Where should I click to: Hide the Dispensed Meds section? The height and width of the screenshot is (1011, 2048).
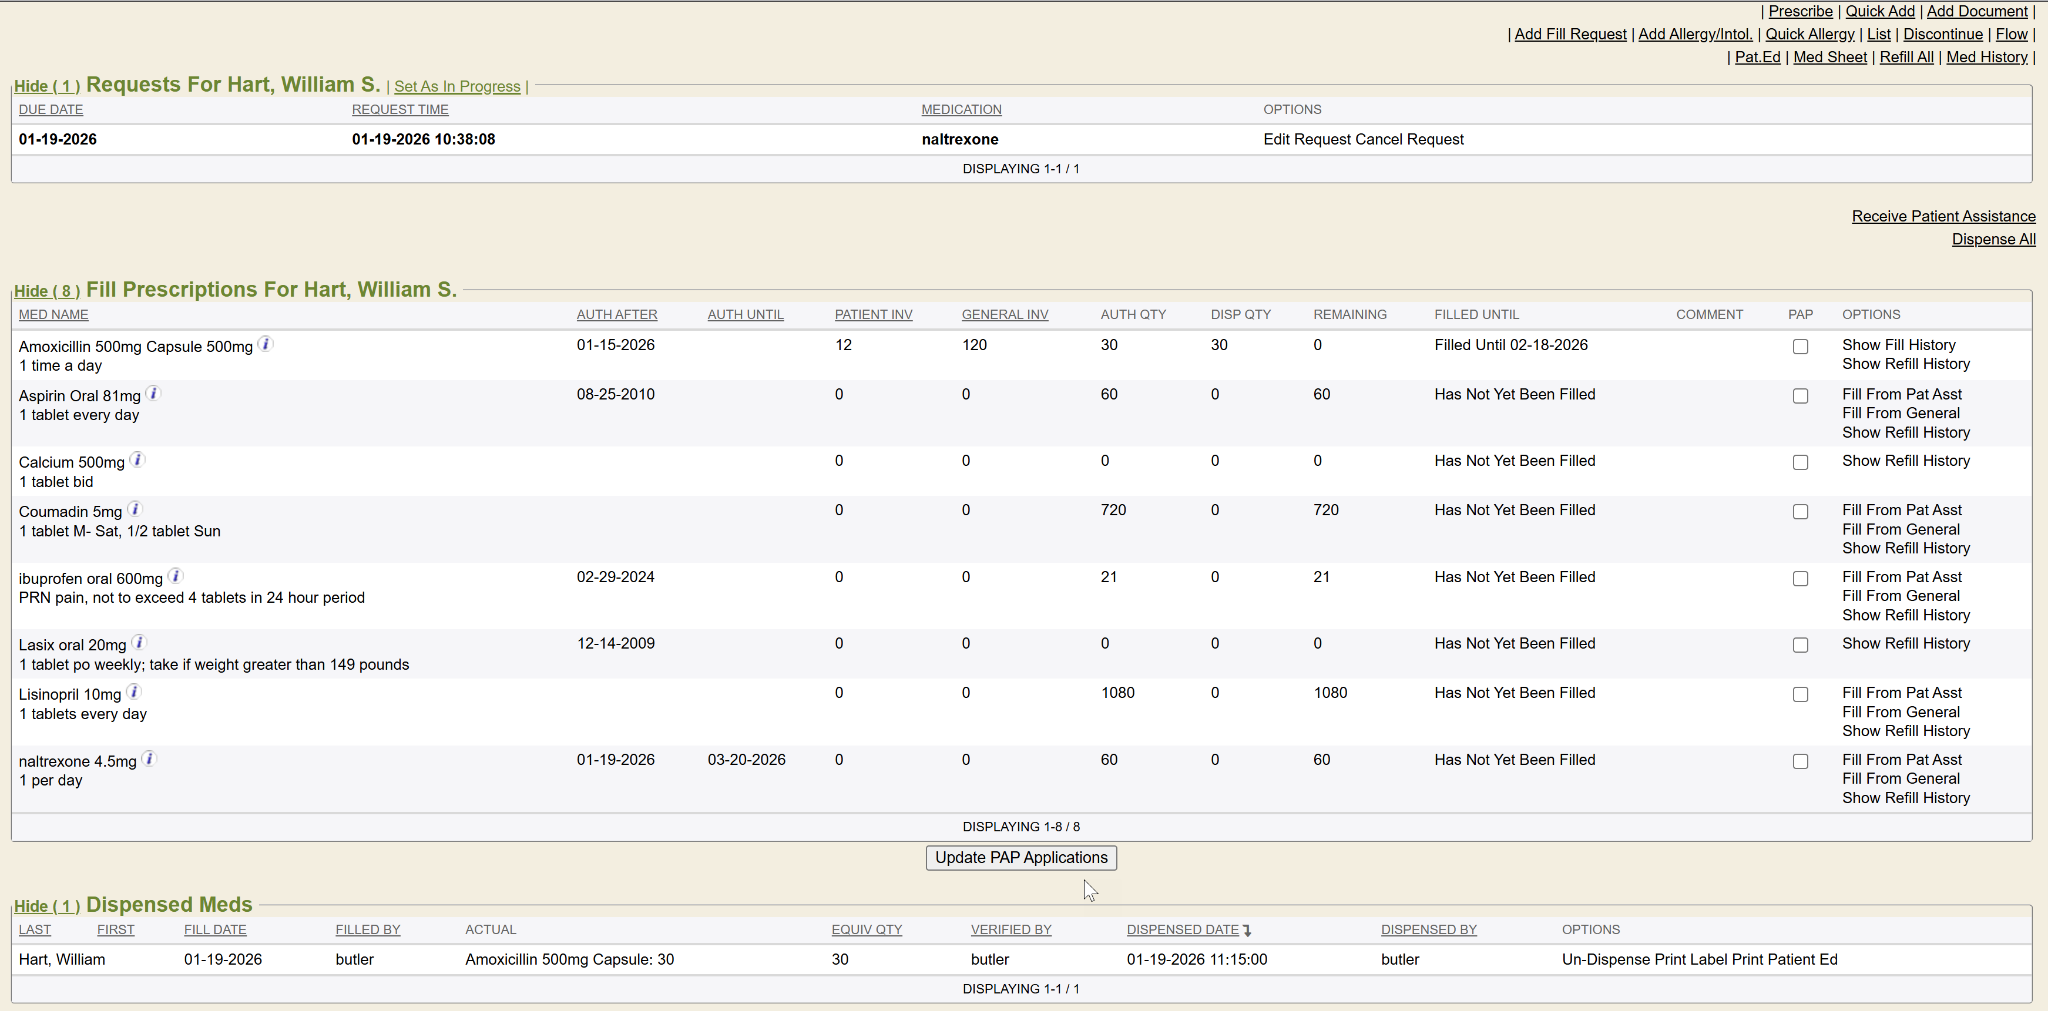point(47,907)
